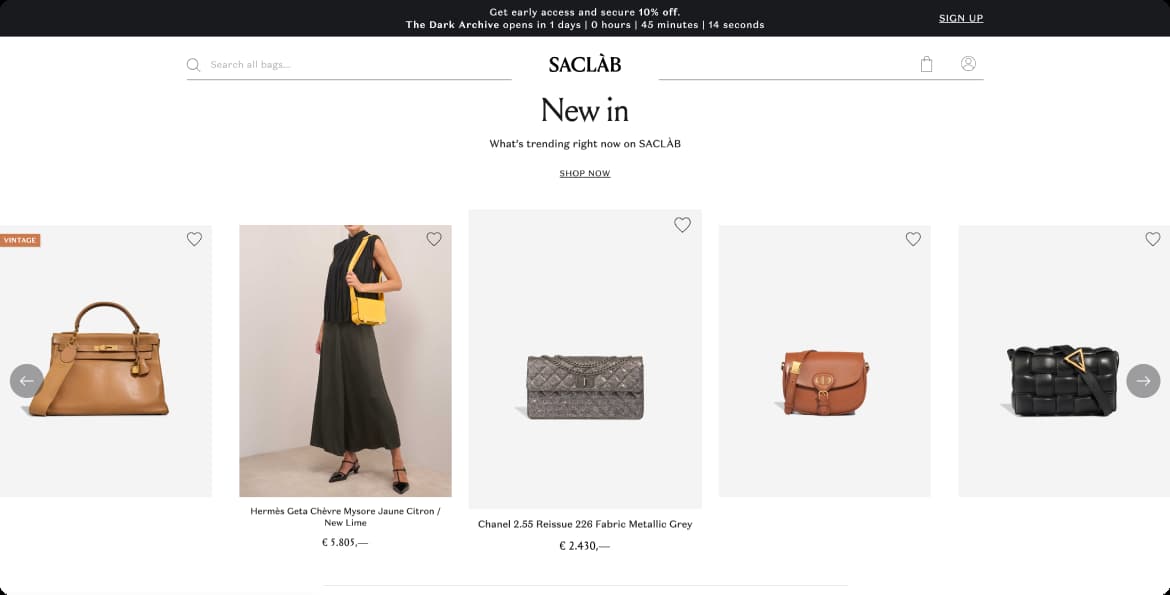The image size is (1170, 595).
Task: Go to homepage via SACLÀB logo
Action: coord(585,65)
